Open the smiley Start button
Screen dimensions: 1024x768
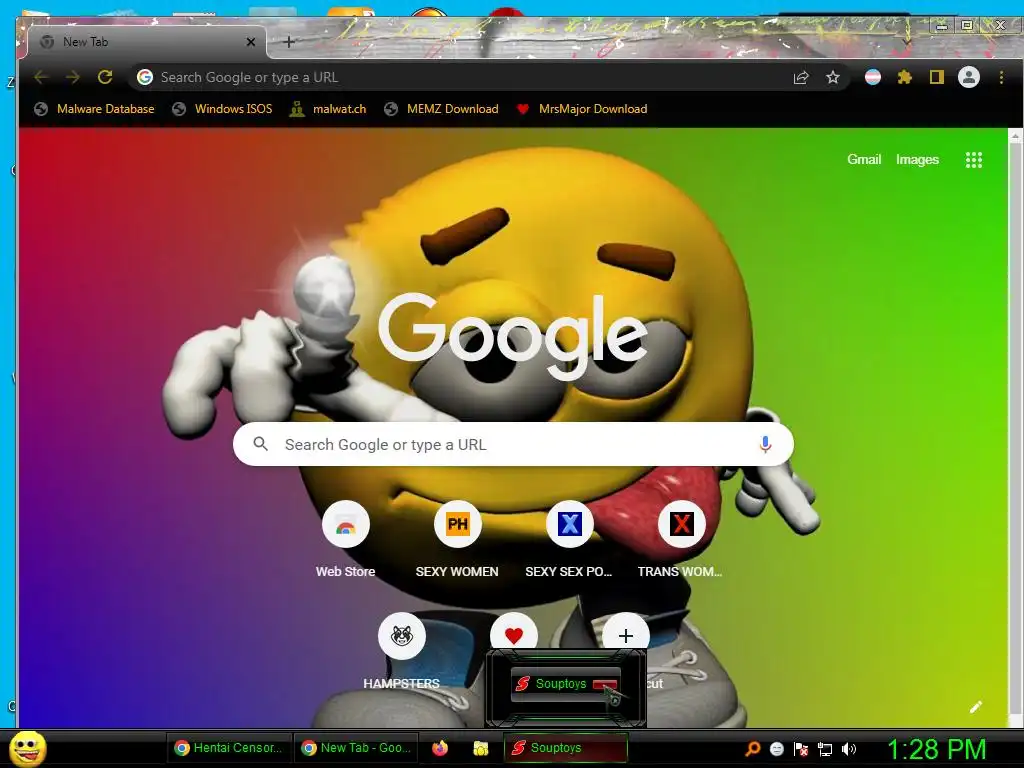27,748
